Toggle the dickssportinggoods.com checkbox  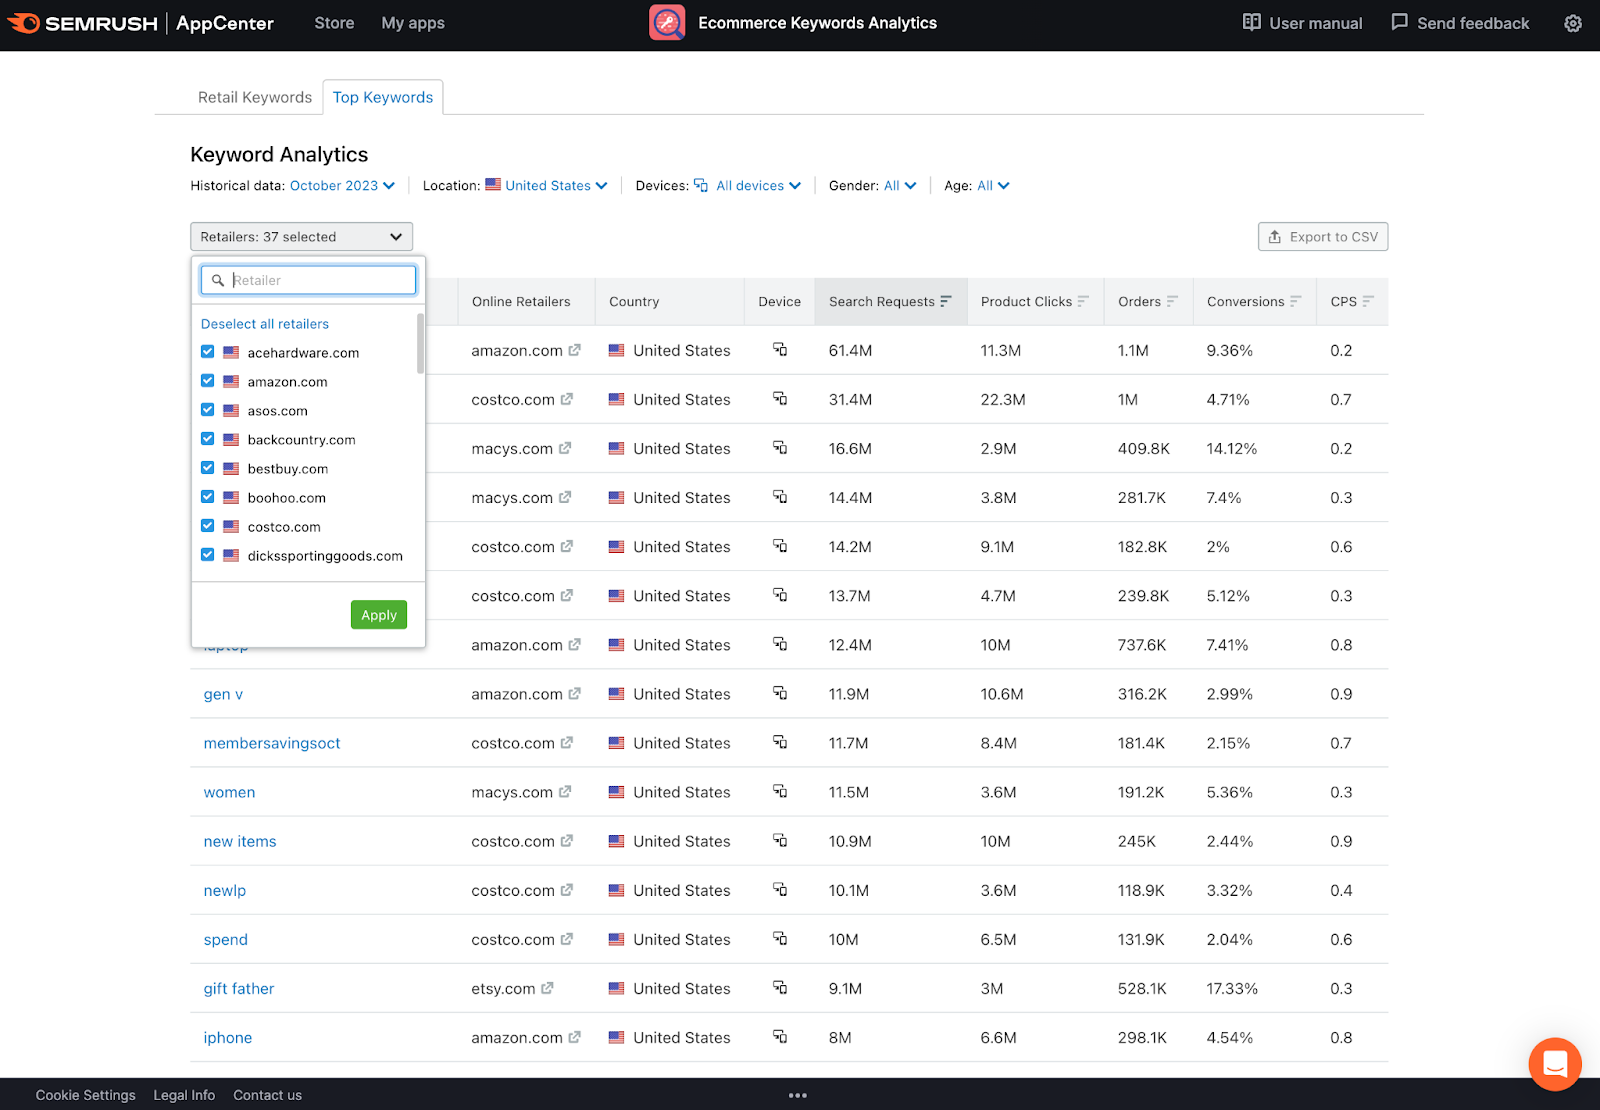click(208, 555)
